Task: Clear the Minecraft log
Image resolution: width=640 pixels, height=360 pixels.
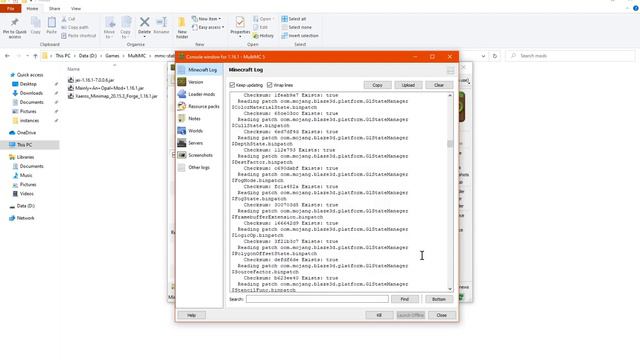Action: tap(439, 85)
